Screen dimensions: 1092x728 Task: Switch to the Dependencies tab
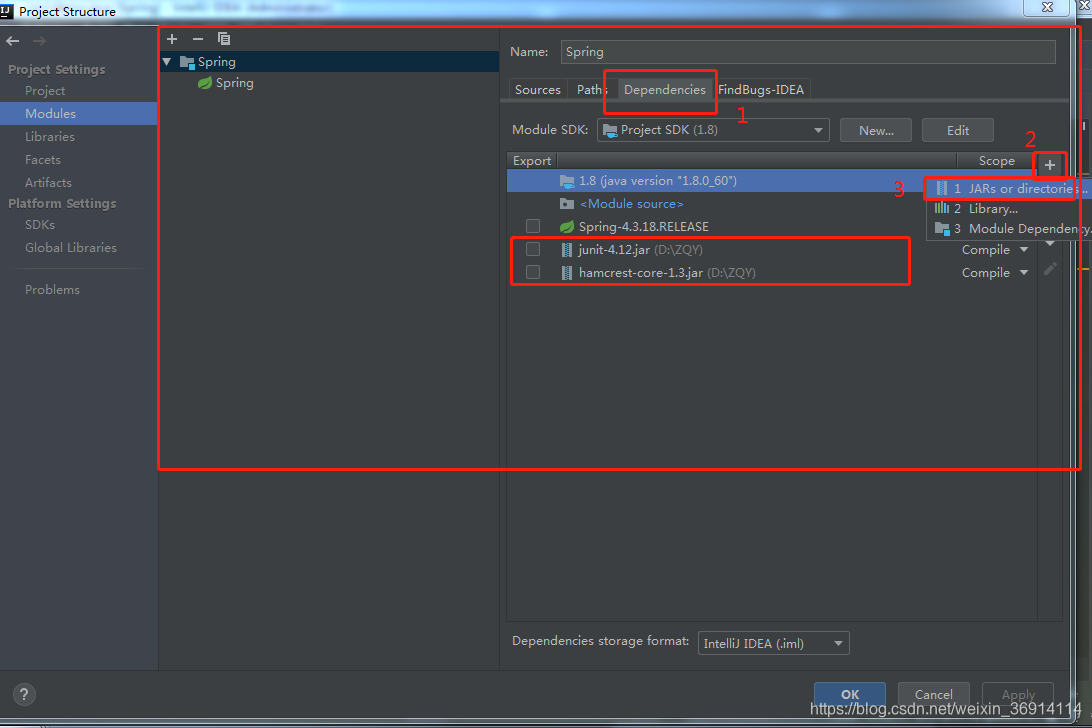[x=664, y=89]
